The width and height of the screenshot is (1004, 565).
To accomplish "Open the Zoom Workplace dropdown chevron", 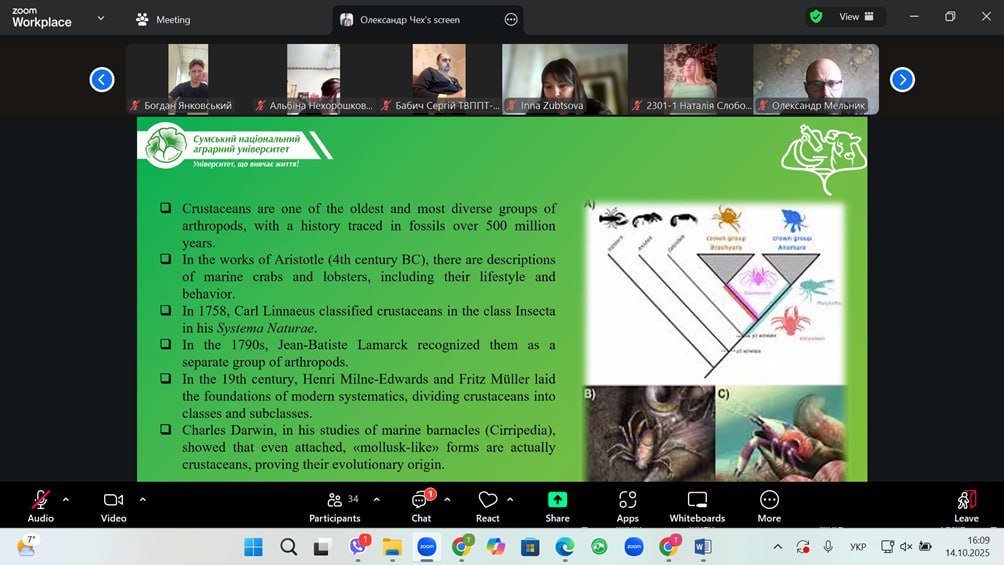I will coord(101,18).
